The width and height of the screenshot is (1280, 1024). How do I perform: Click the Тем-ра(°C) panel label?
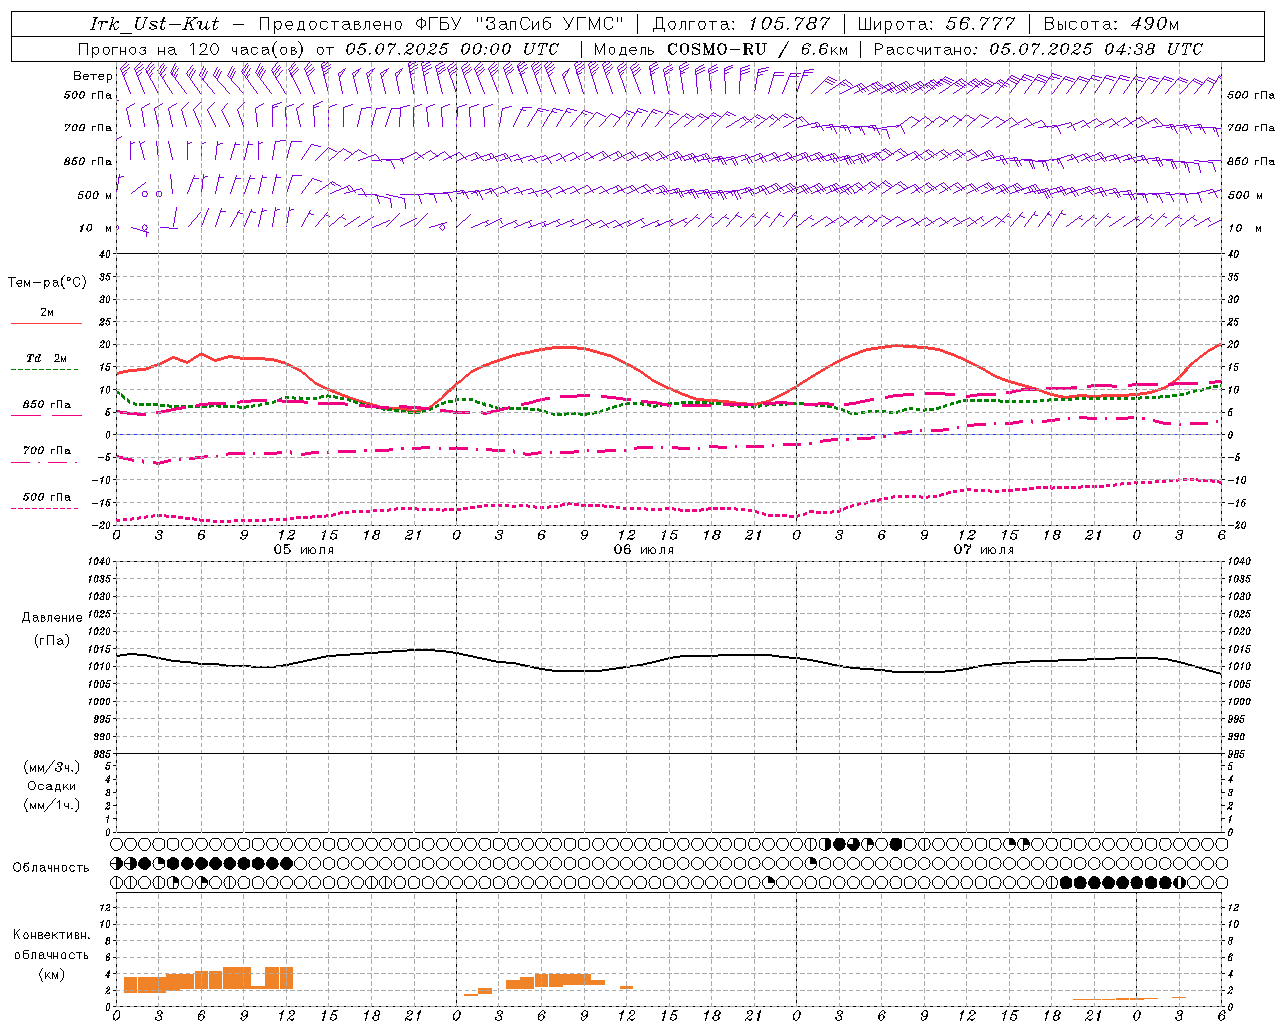(47, 283)
